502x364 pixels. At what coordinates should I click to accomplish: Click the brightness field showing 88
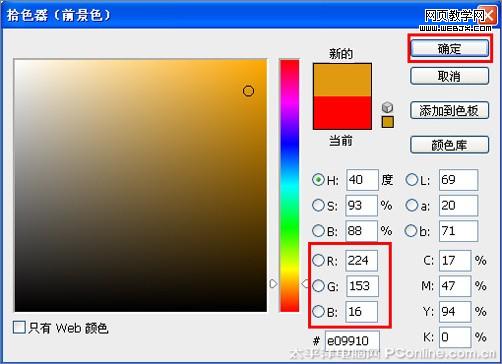pyautogui.click(x=362, y=231)
